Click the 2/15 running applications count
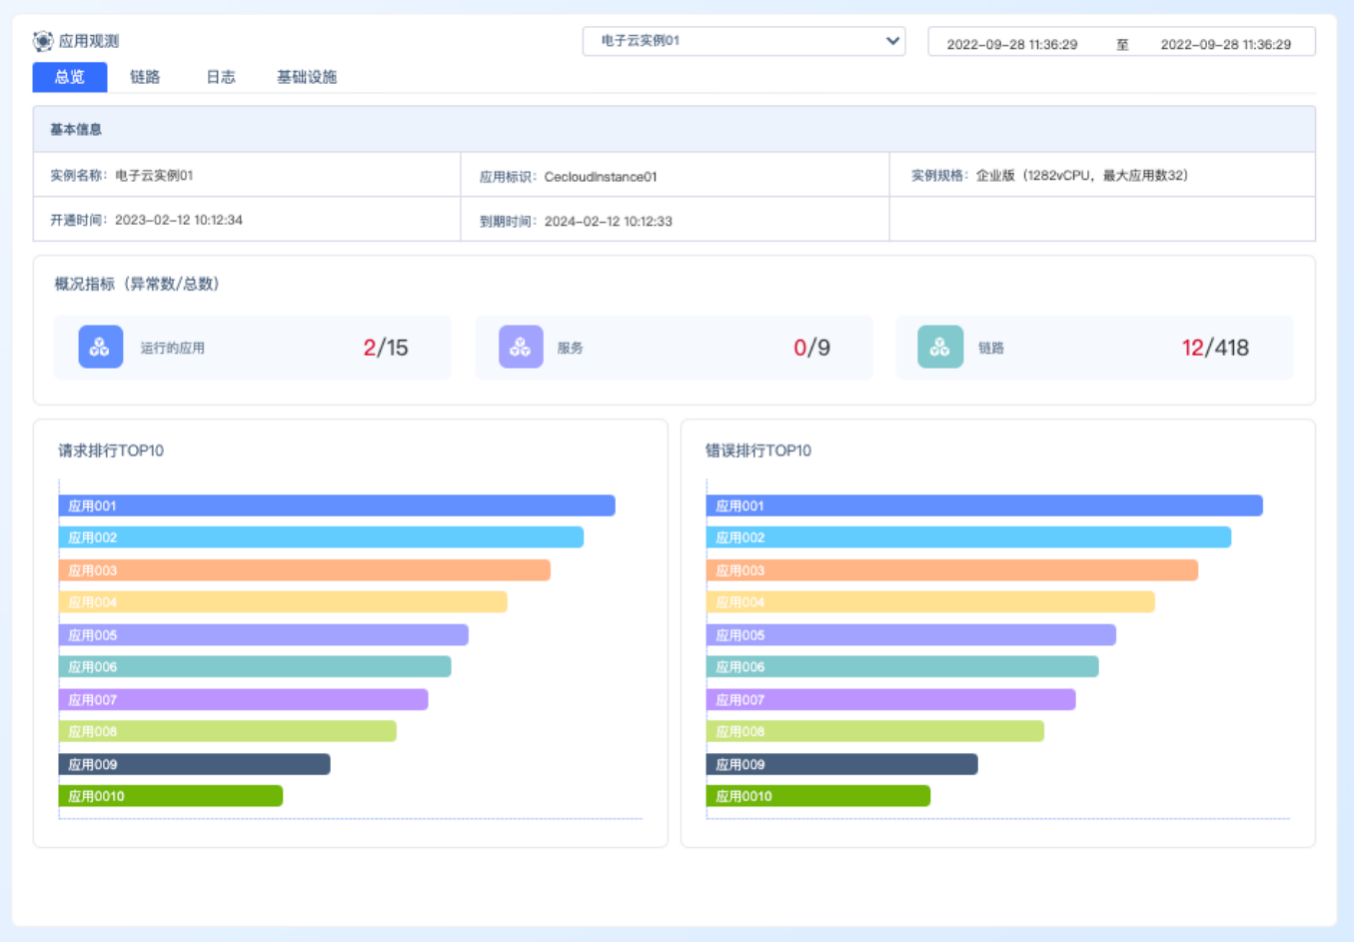Screen dimensions: 1354x942 [385, 348]
